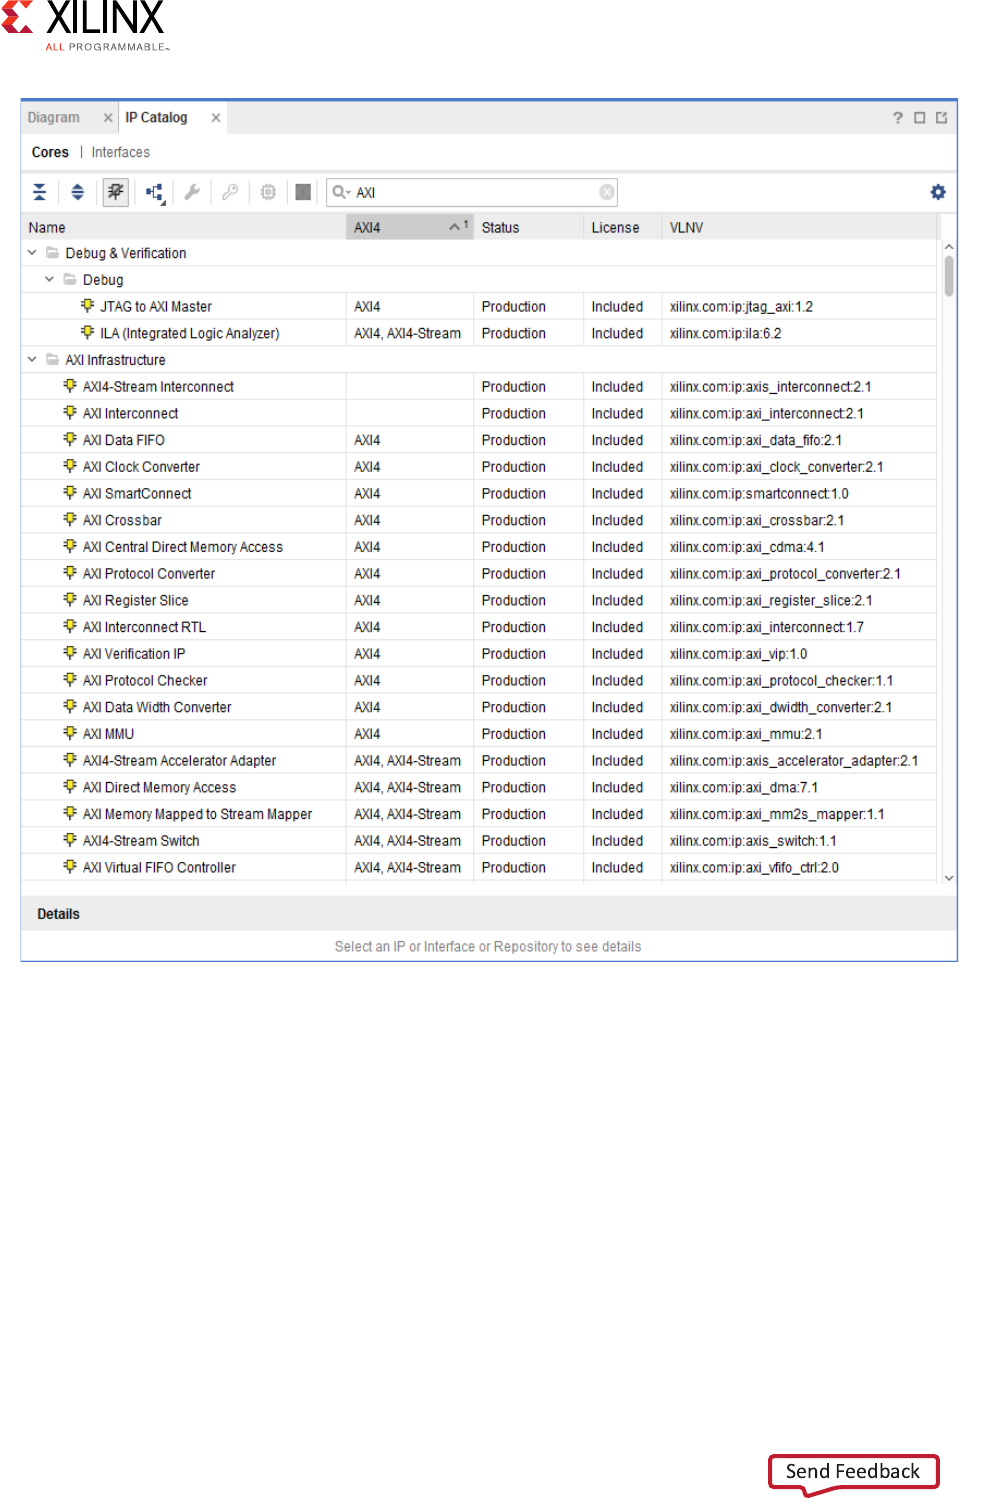Click the wrench Customize IP icon
Screen dimensions: 1008x1510
(192, 192)
